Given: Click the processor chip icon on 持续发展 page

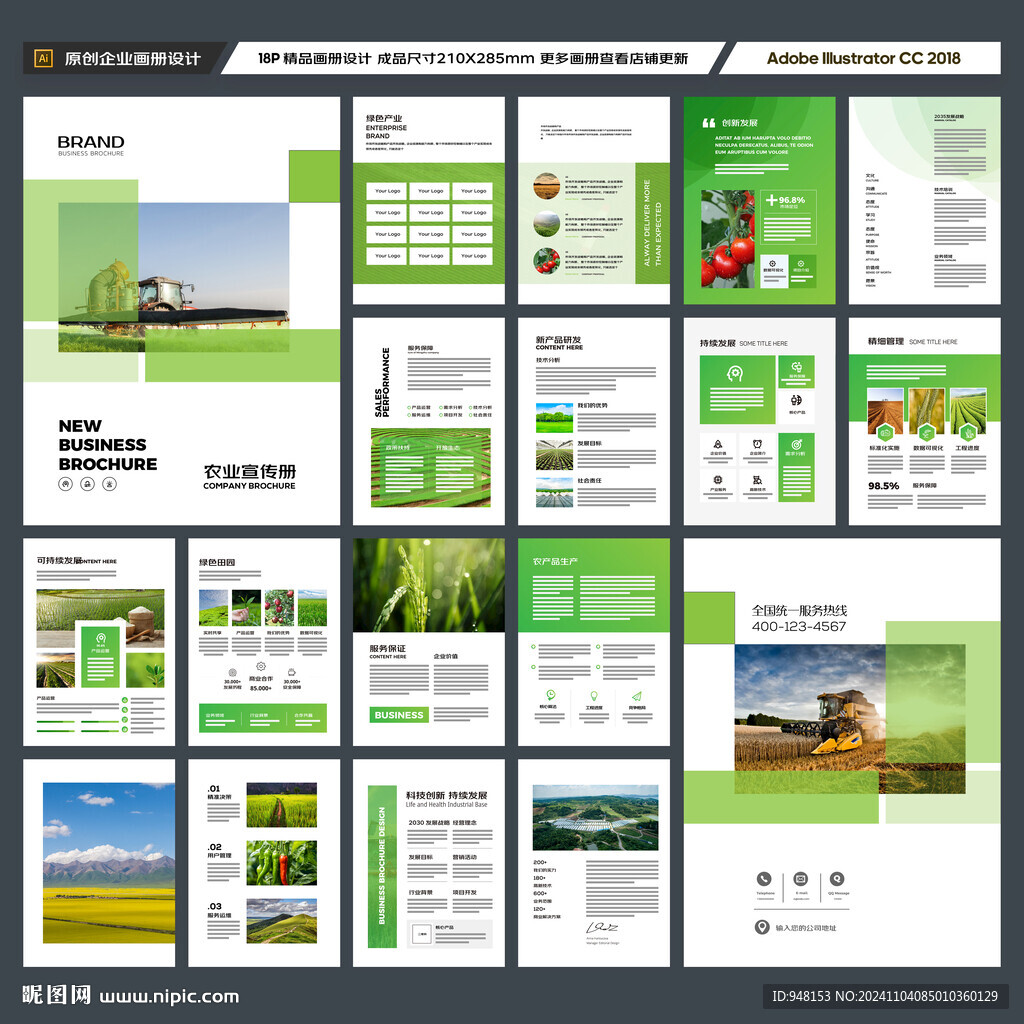Looking at the screenshot, I should (x=718, y=479).
